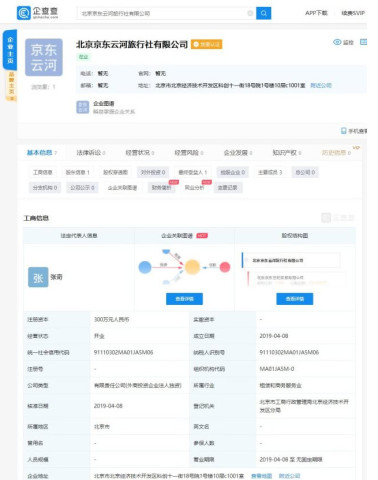Select the founding date 2019-04-08 value
378x480 pixels.
pos(274,336)
